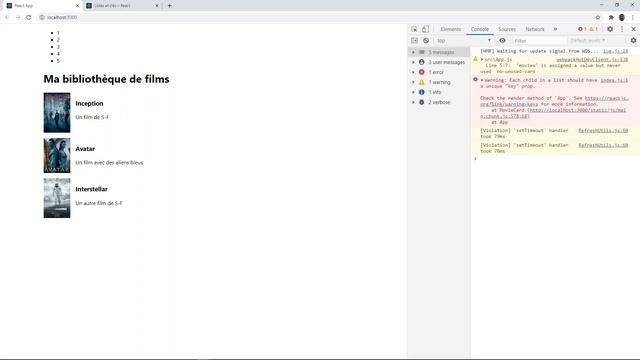Open the first RefreshUtils.js link
The width and height of the screenshot is (640, 360).
[x=603, y=131]
